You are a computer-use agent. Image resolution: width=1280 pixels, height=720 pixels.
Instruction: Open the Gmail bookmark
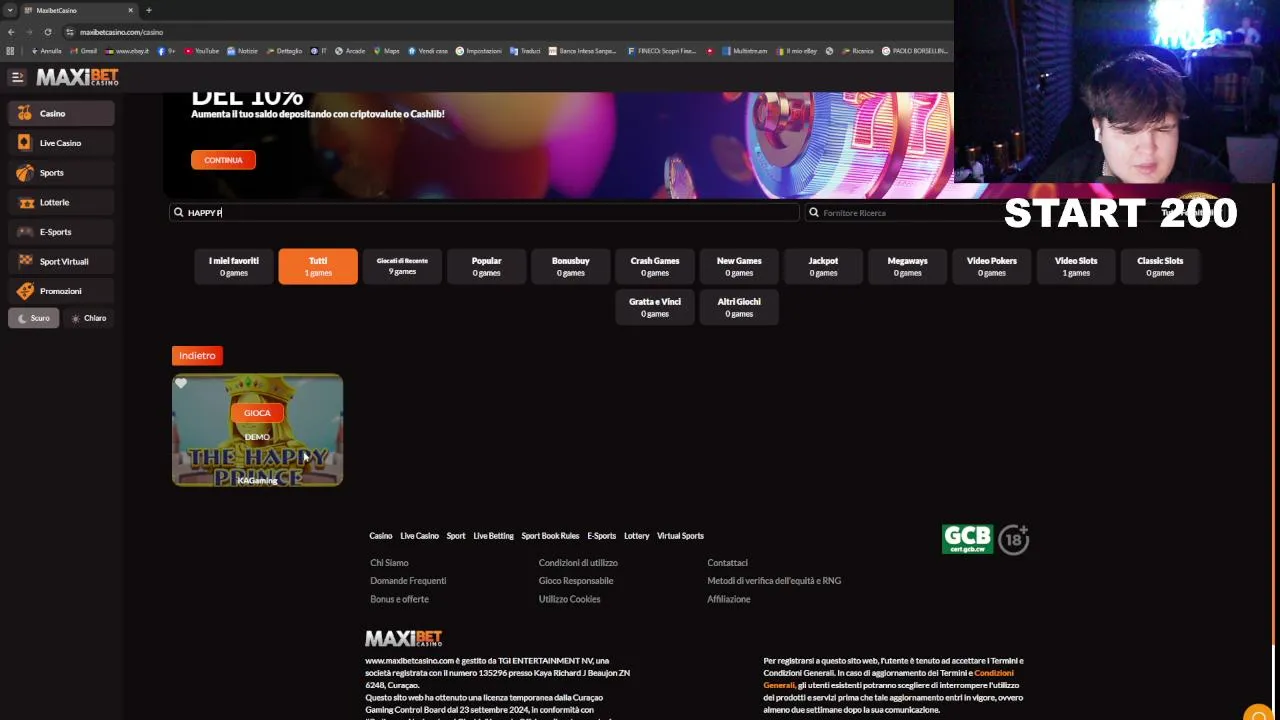(84, 51)
